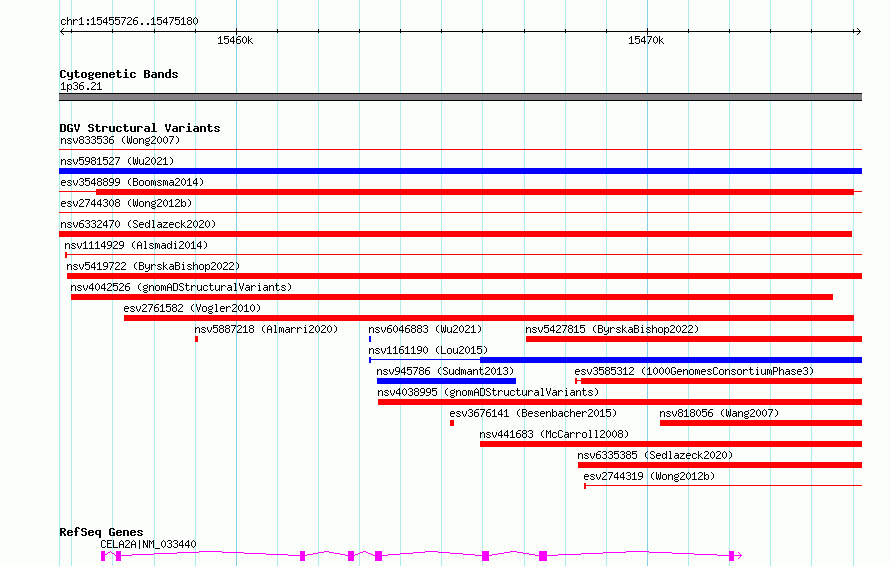Screen dimensions: 890x566
Task: Open the esv2744319 (Wong2012b) label
Action: click(x=649, y=476)
